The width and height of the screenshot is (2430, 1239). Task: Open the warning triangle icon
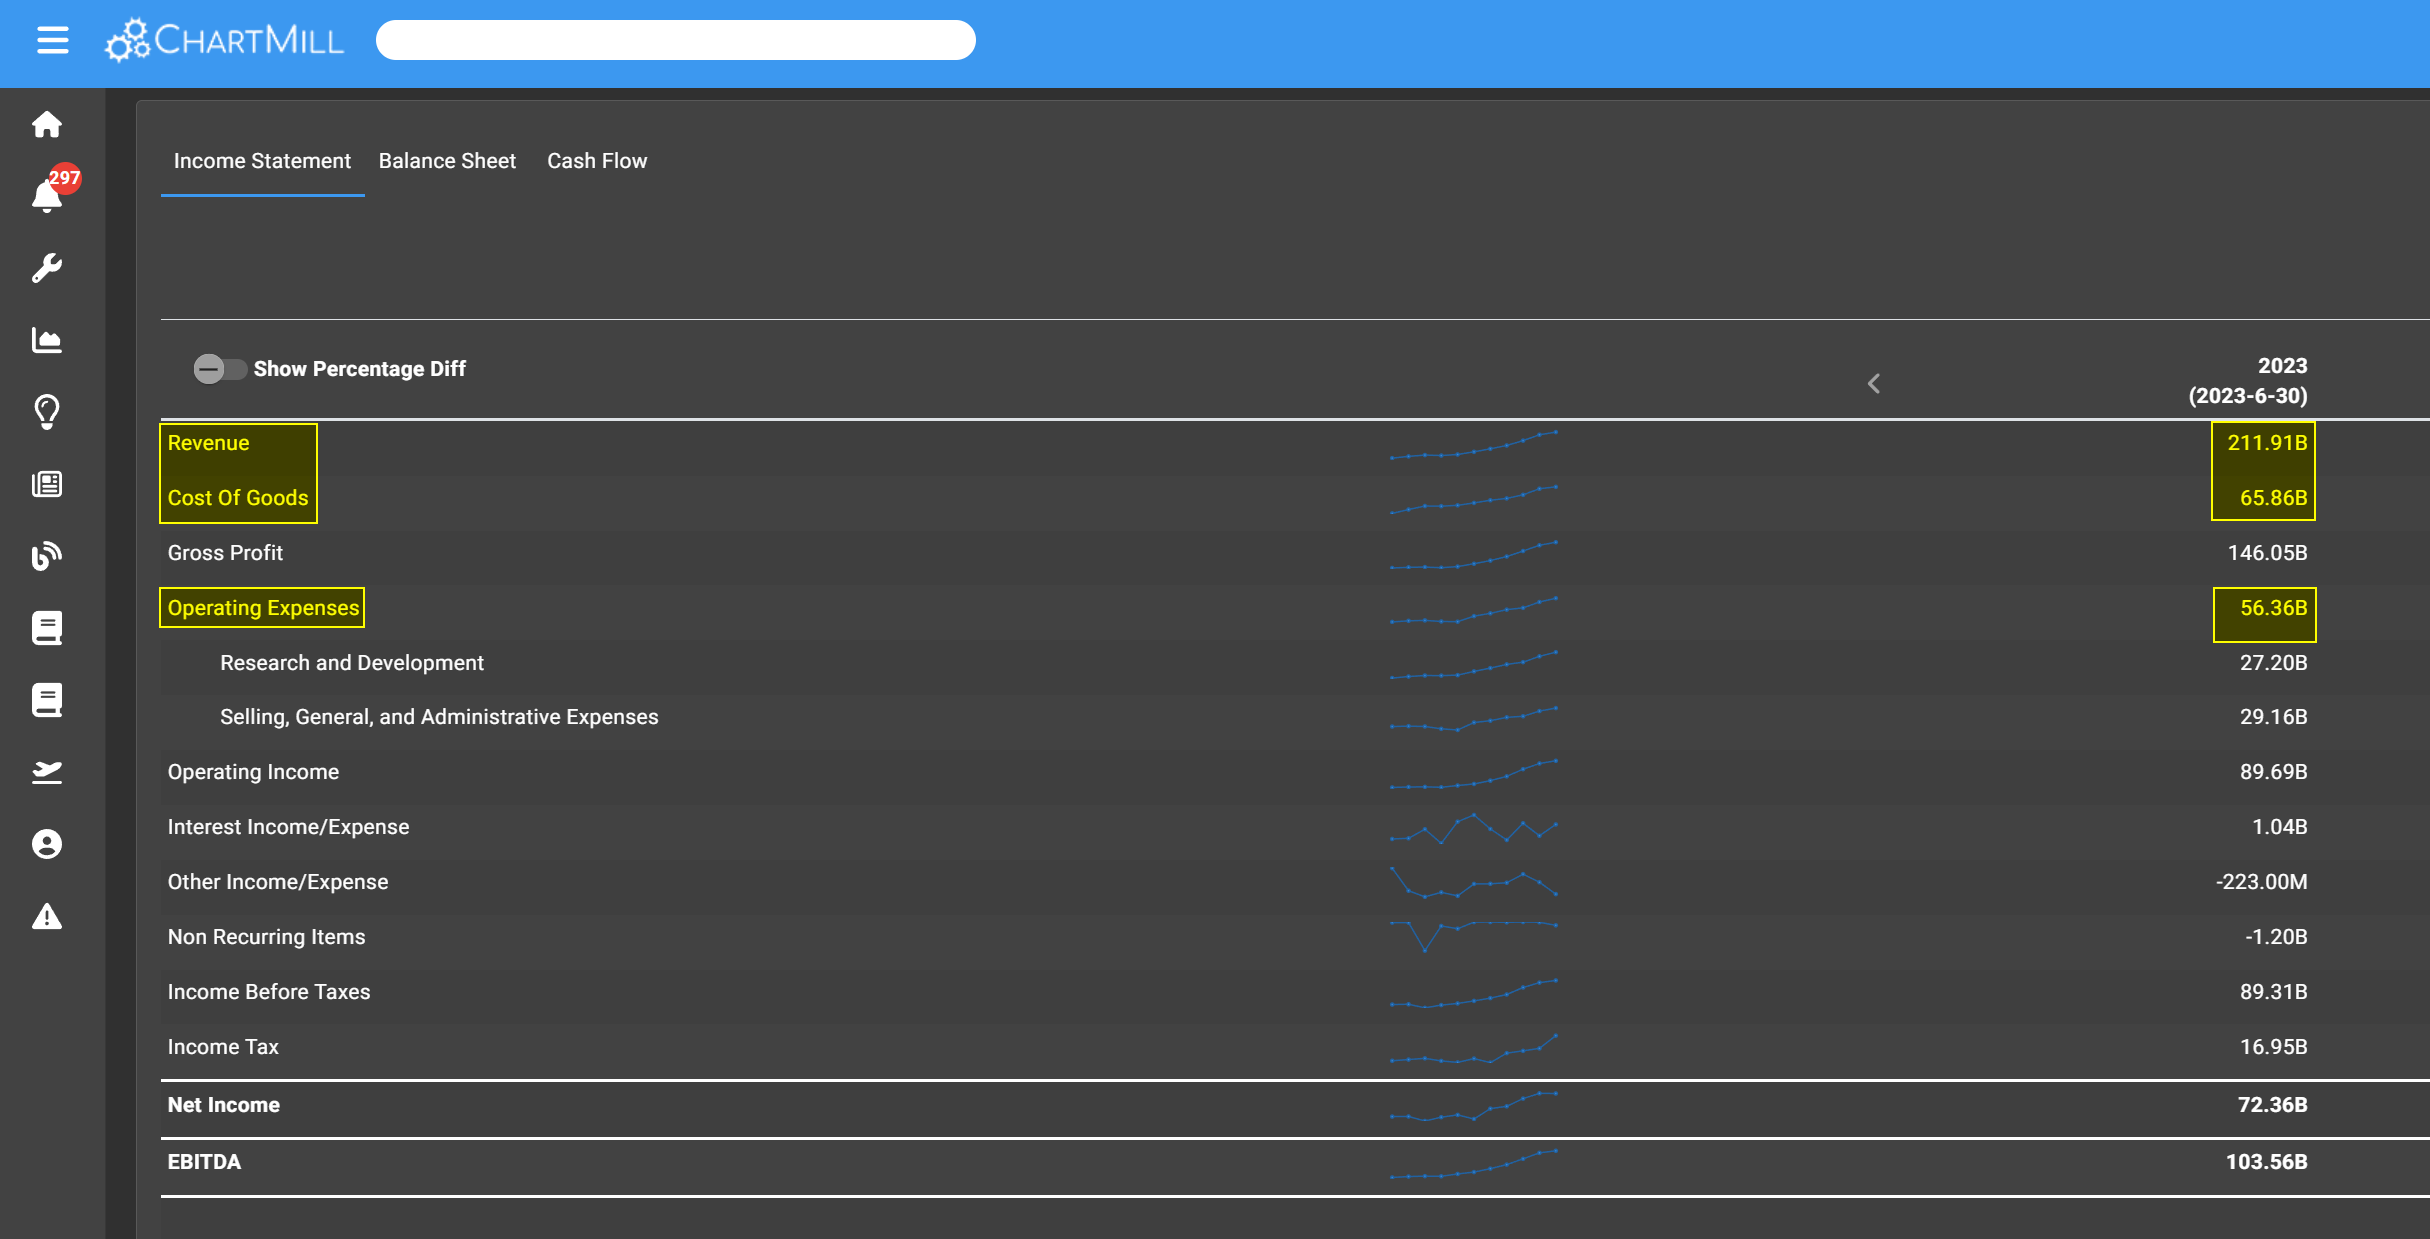click(47, 916)
